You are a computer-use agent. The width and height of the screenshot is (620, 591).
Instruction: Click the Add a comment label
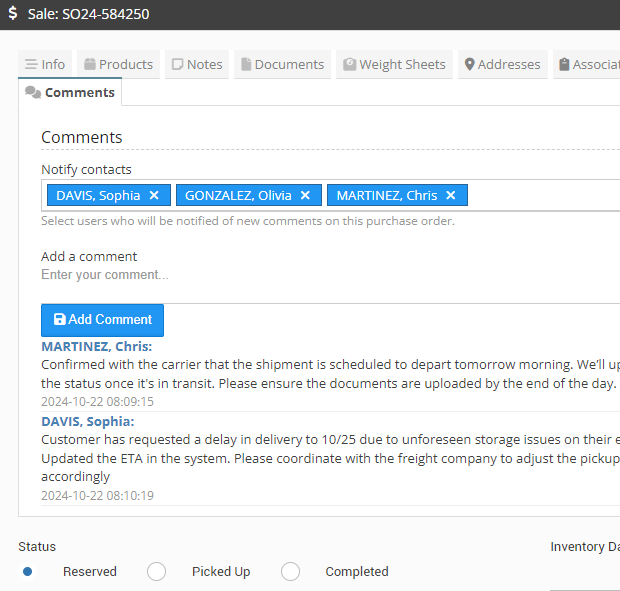[x=89, y=257]
